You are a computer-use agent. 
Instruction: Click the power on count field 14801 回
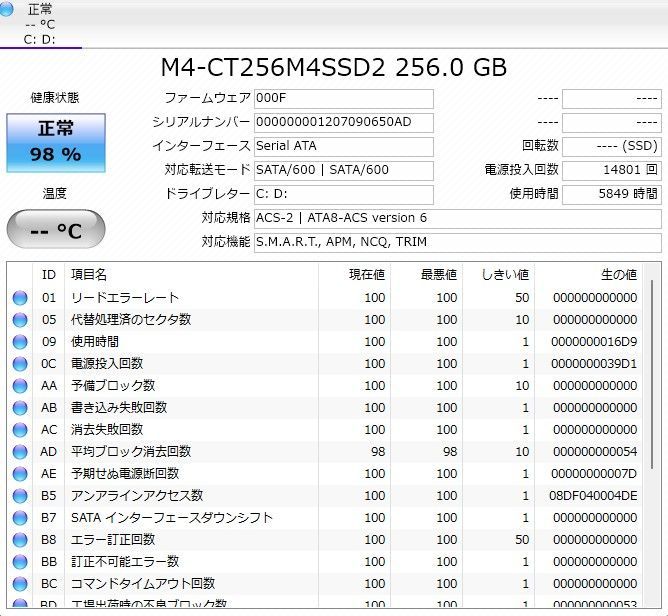(x=612, y=170)
